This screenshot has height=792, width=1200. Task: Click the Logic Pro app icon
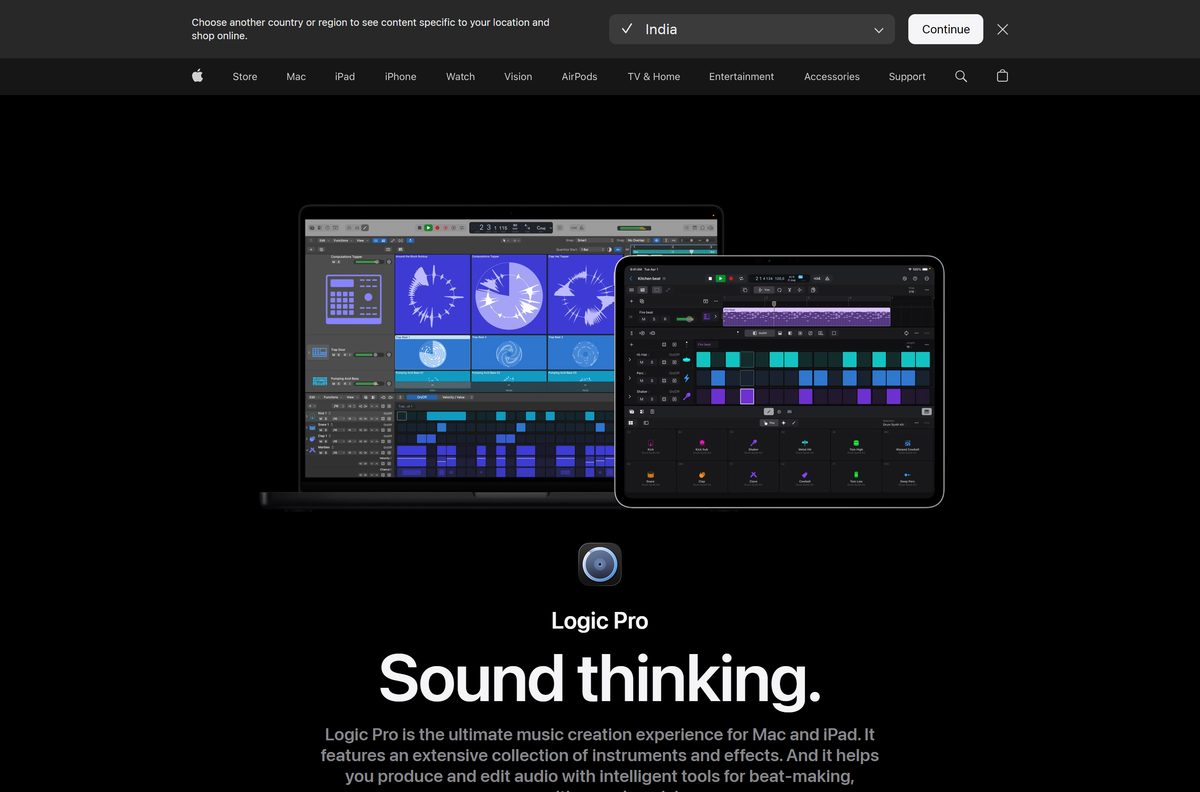600,564
